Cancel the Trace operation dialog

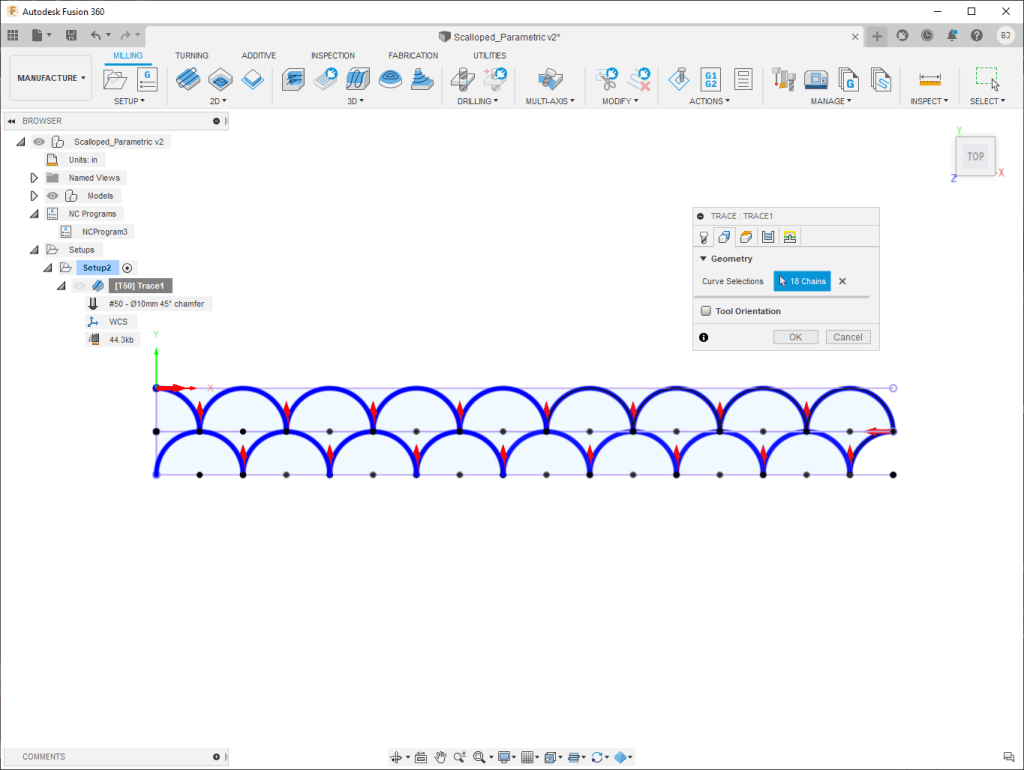pyautogui.click(x=847, y=337)
